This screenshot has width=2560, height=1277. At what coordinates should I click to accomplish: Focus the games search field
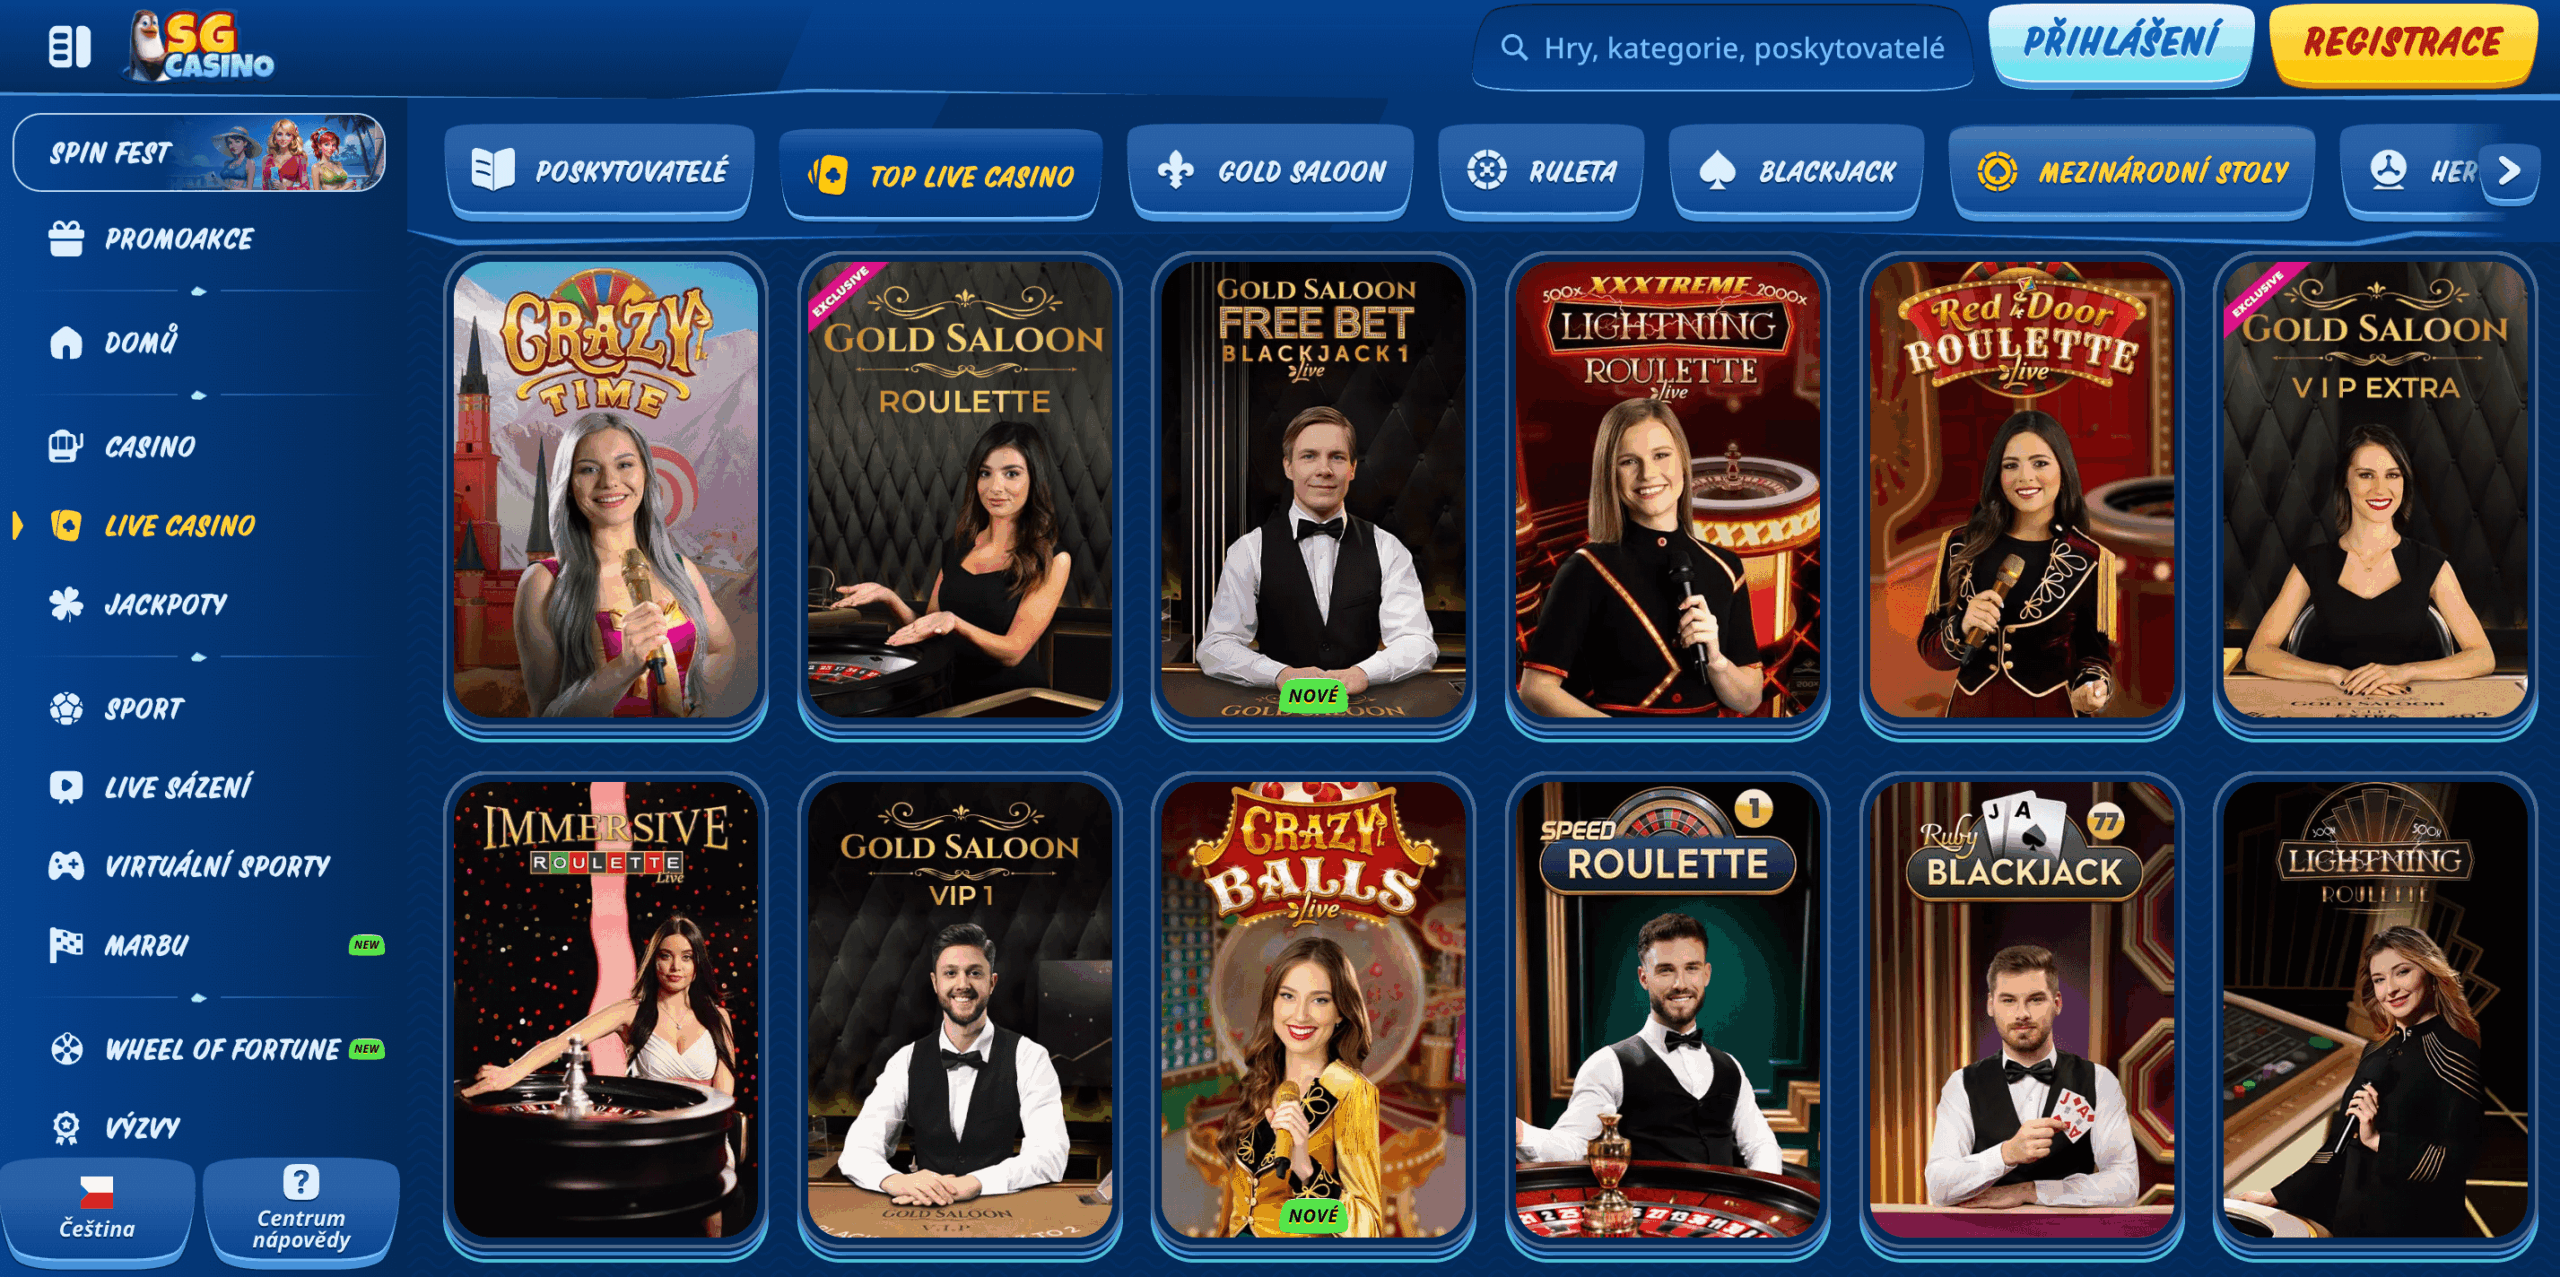click(x=1723, y=48)
